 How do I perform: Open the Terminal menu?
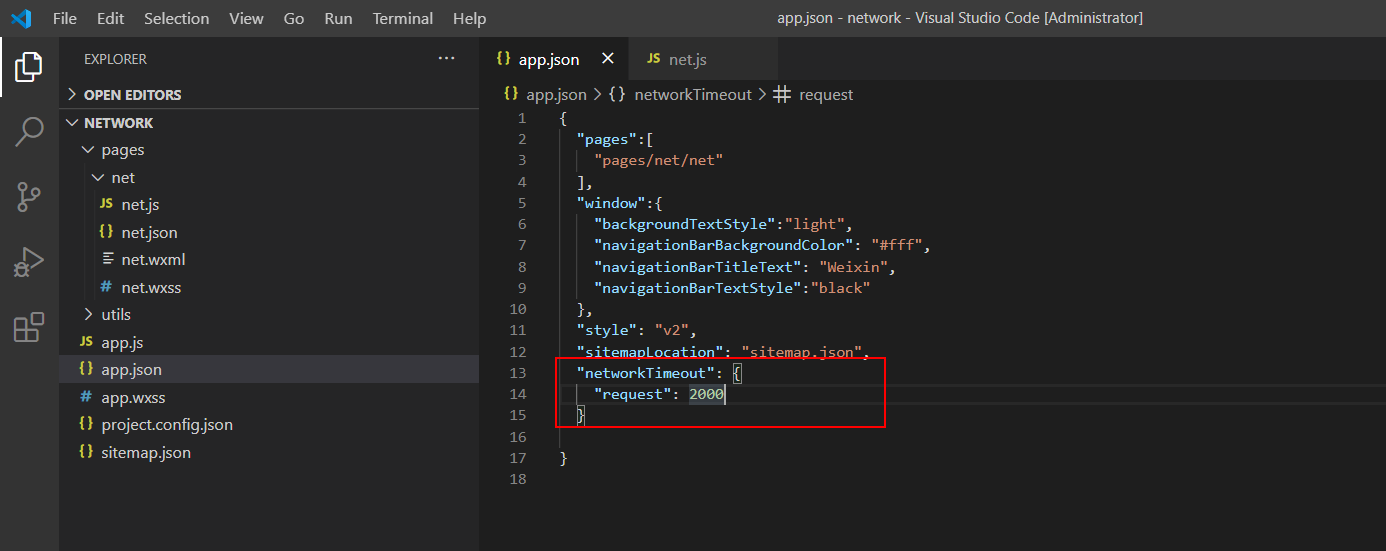403,18
